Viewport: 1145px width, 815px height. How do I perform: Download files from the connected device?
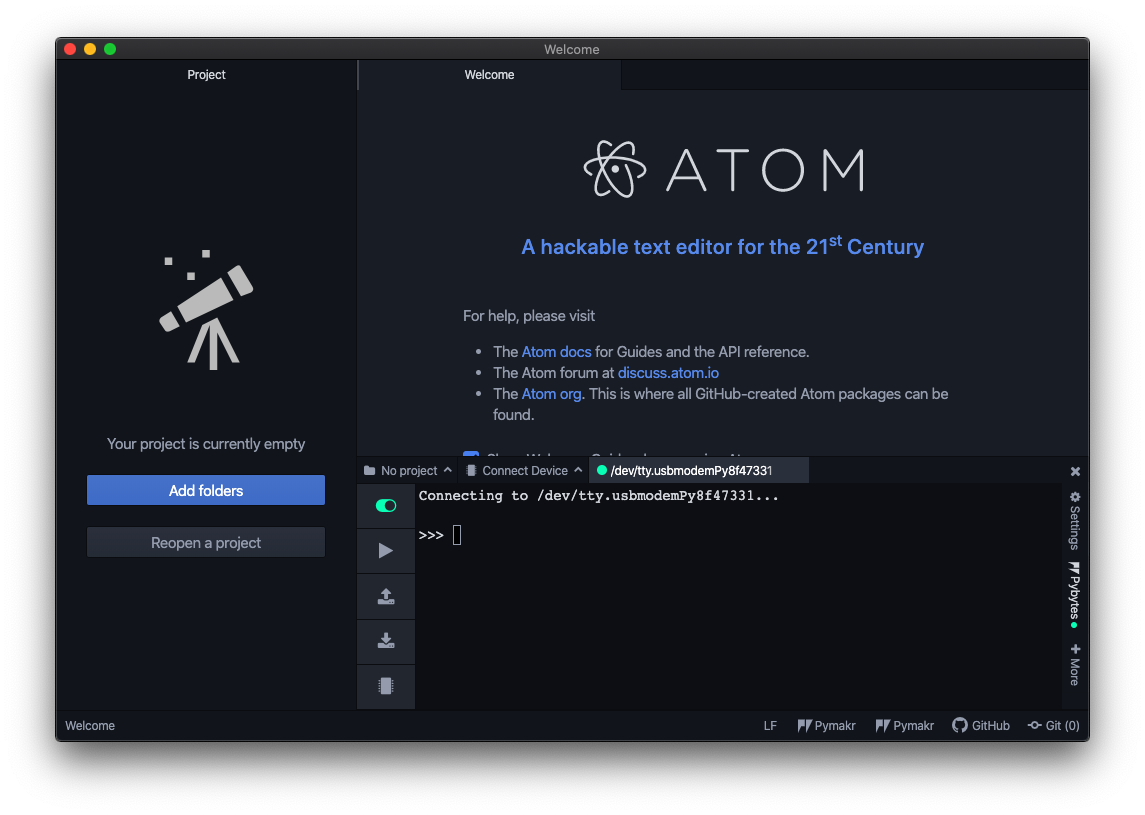pos(386,641)
